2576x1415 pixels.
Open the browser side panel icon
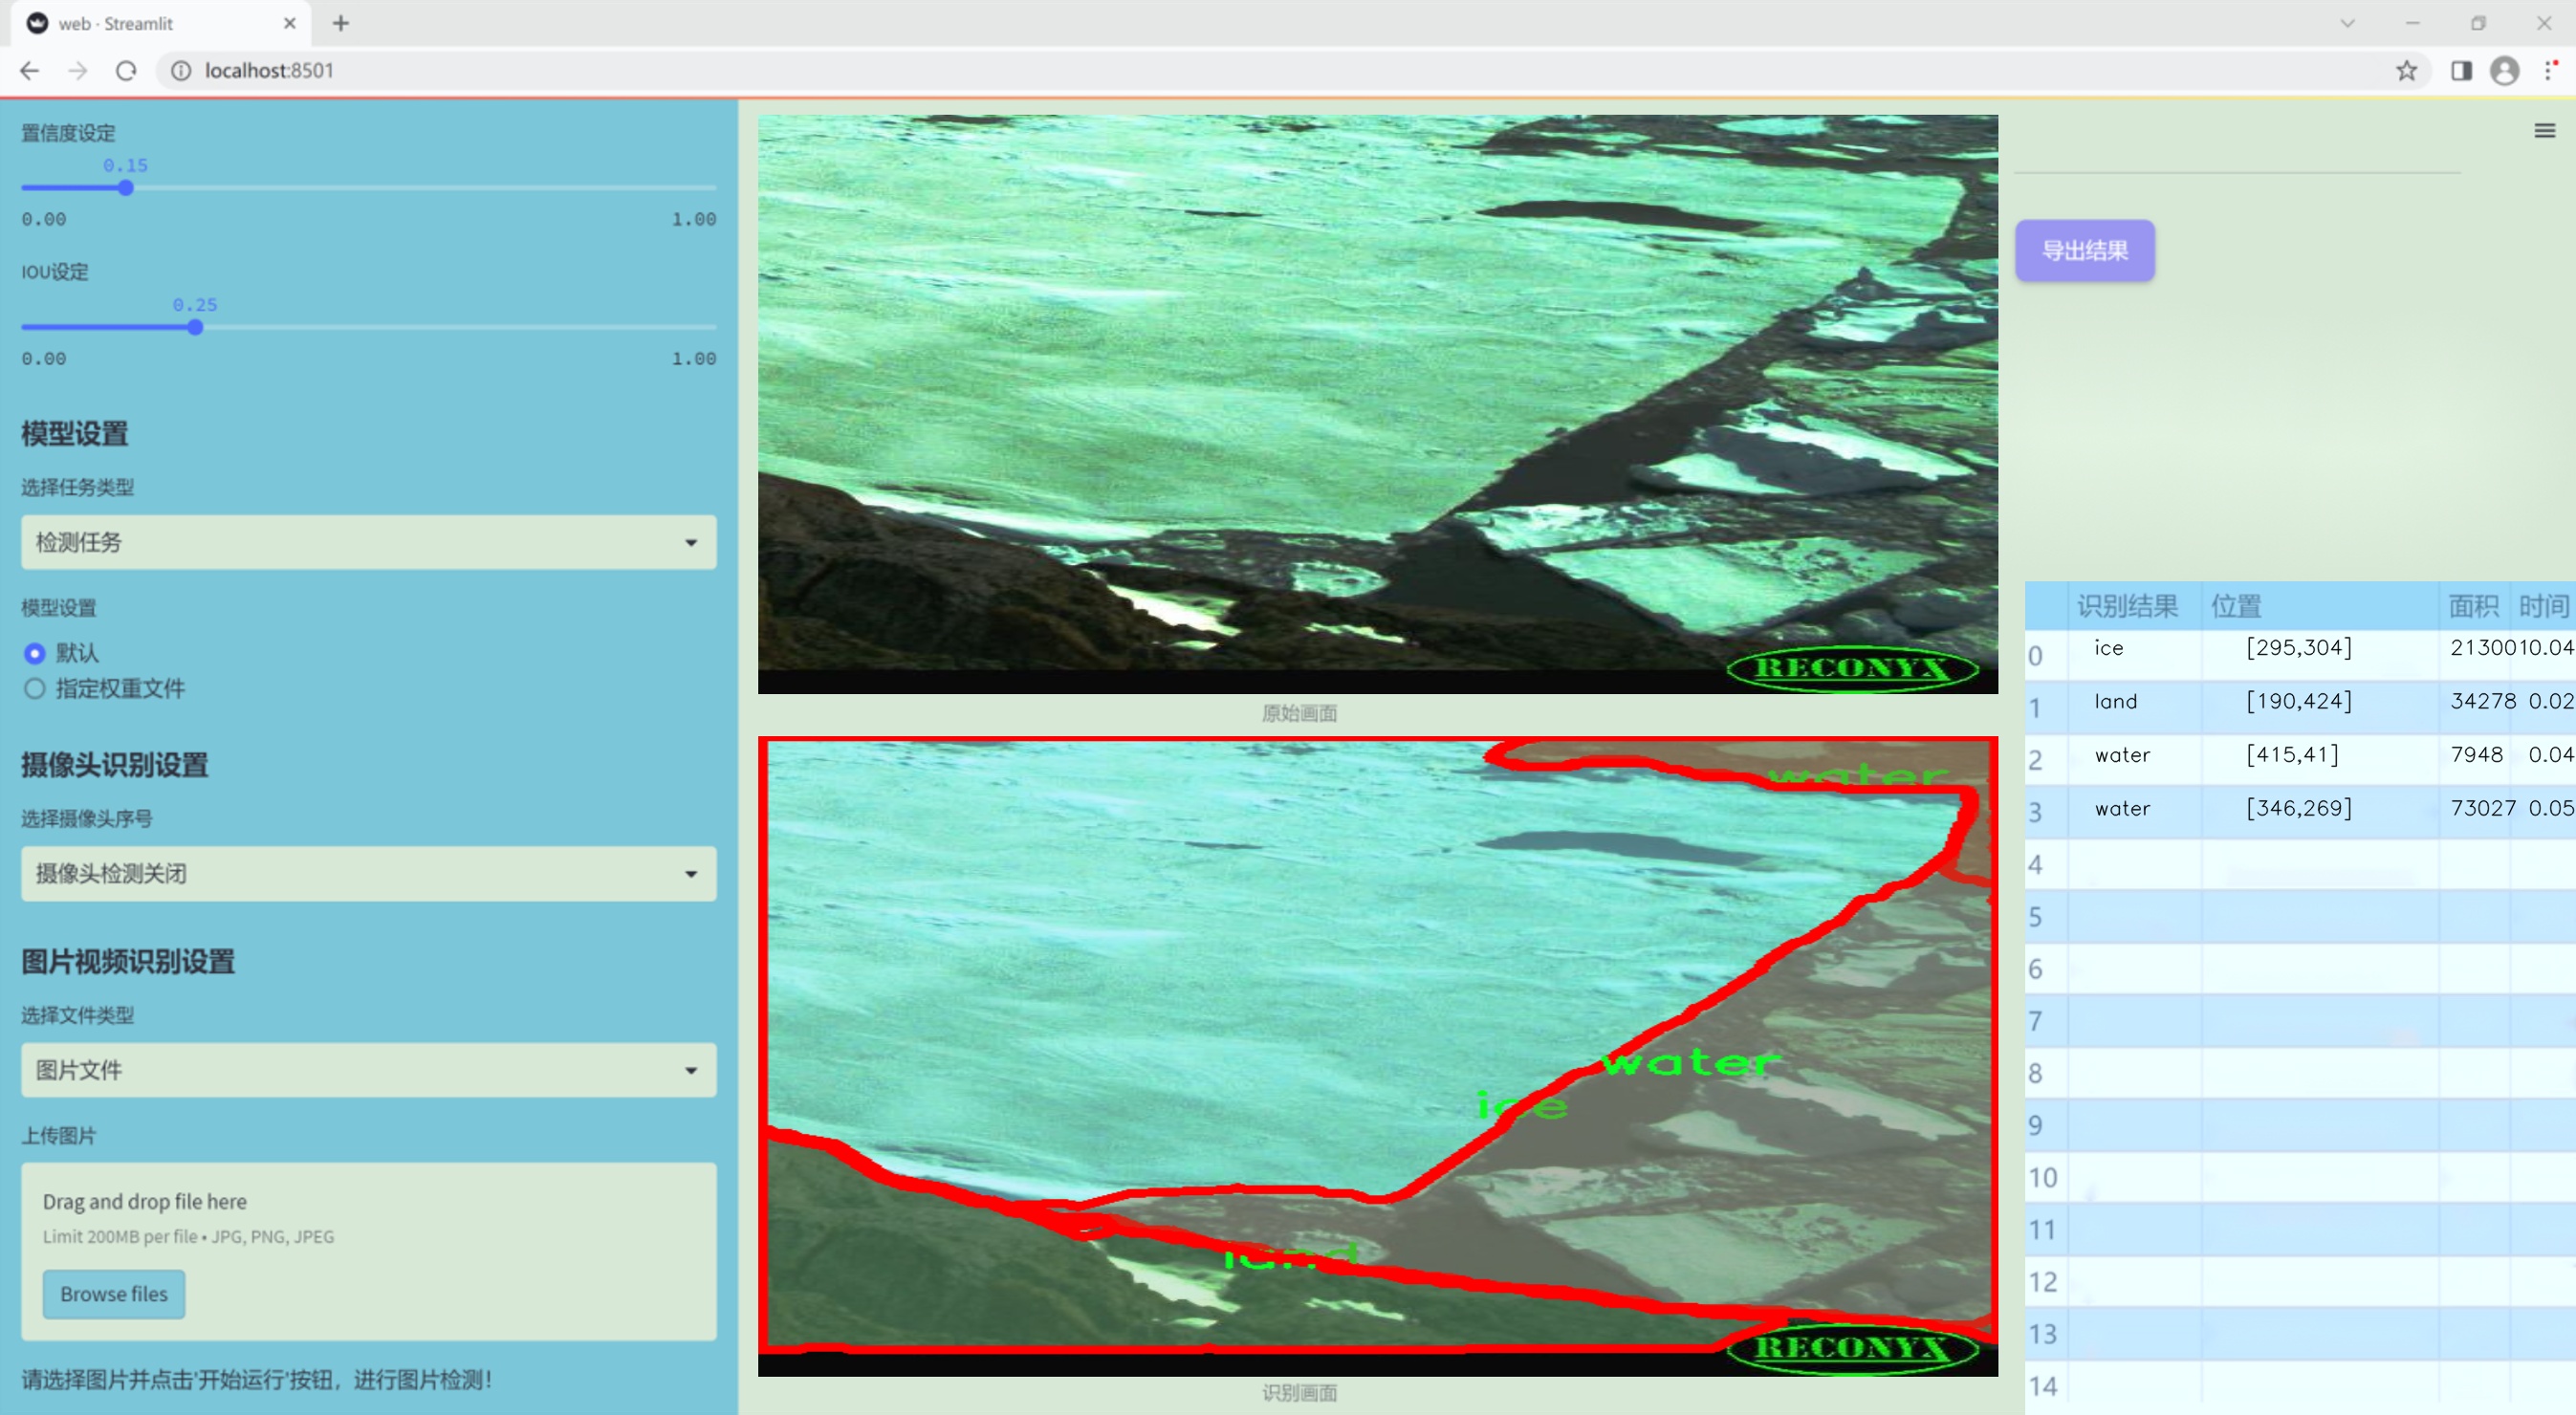[2461, 70]
